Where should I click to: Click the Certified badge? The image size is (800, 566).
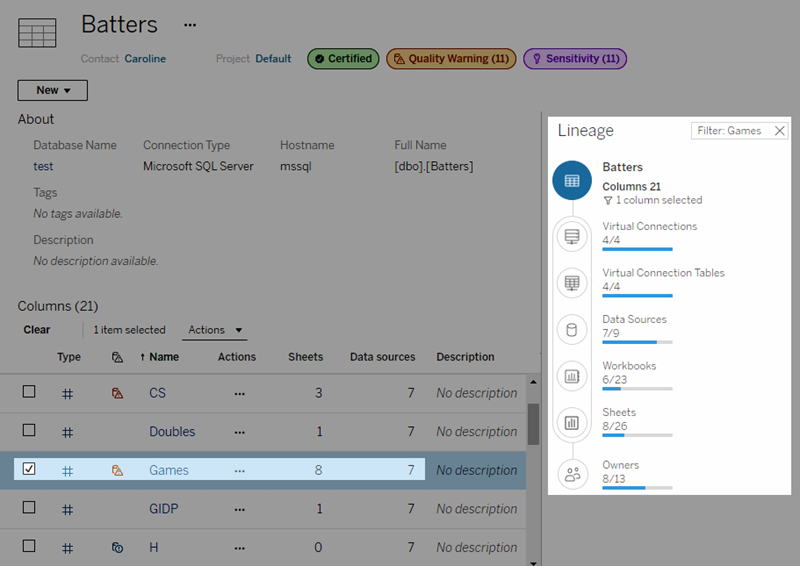(343, 59)
